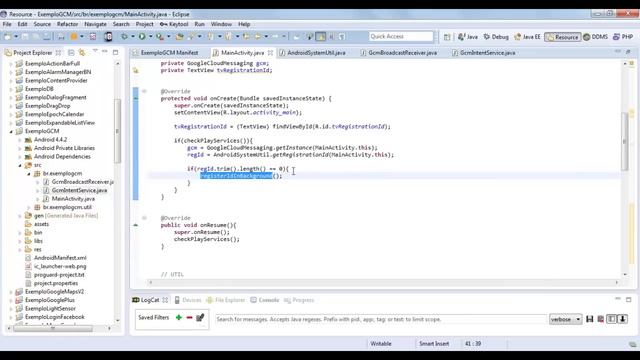640x360 pixels.
Task: Expand the res folder node
Action: [x=20, y=249]
